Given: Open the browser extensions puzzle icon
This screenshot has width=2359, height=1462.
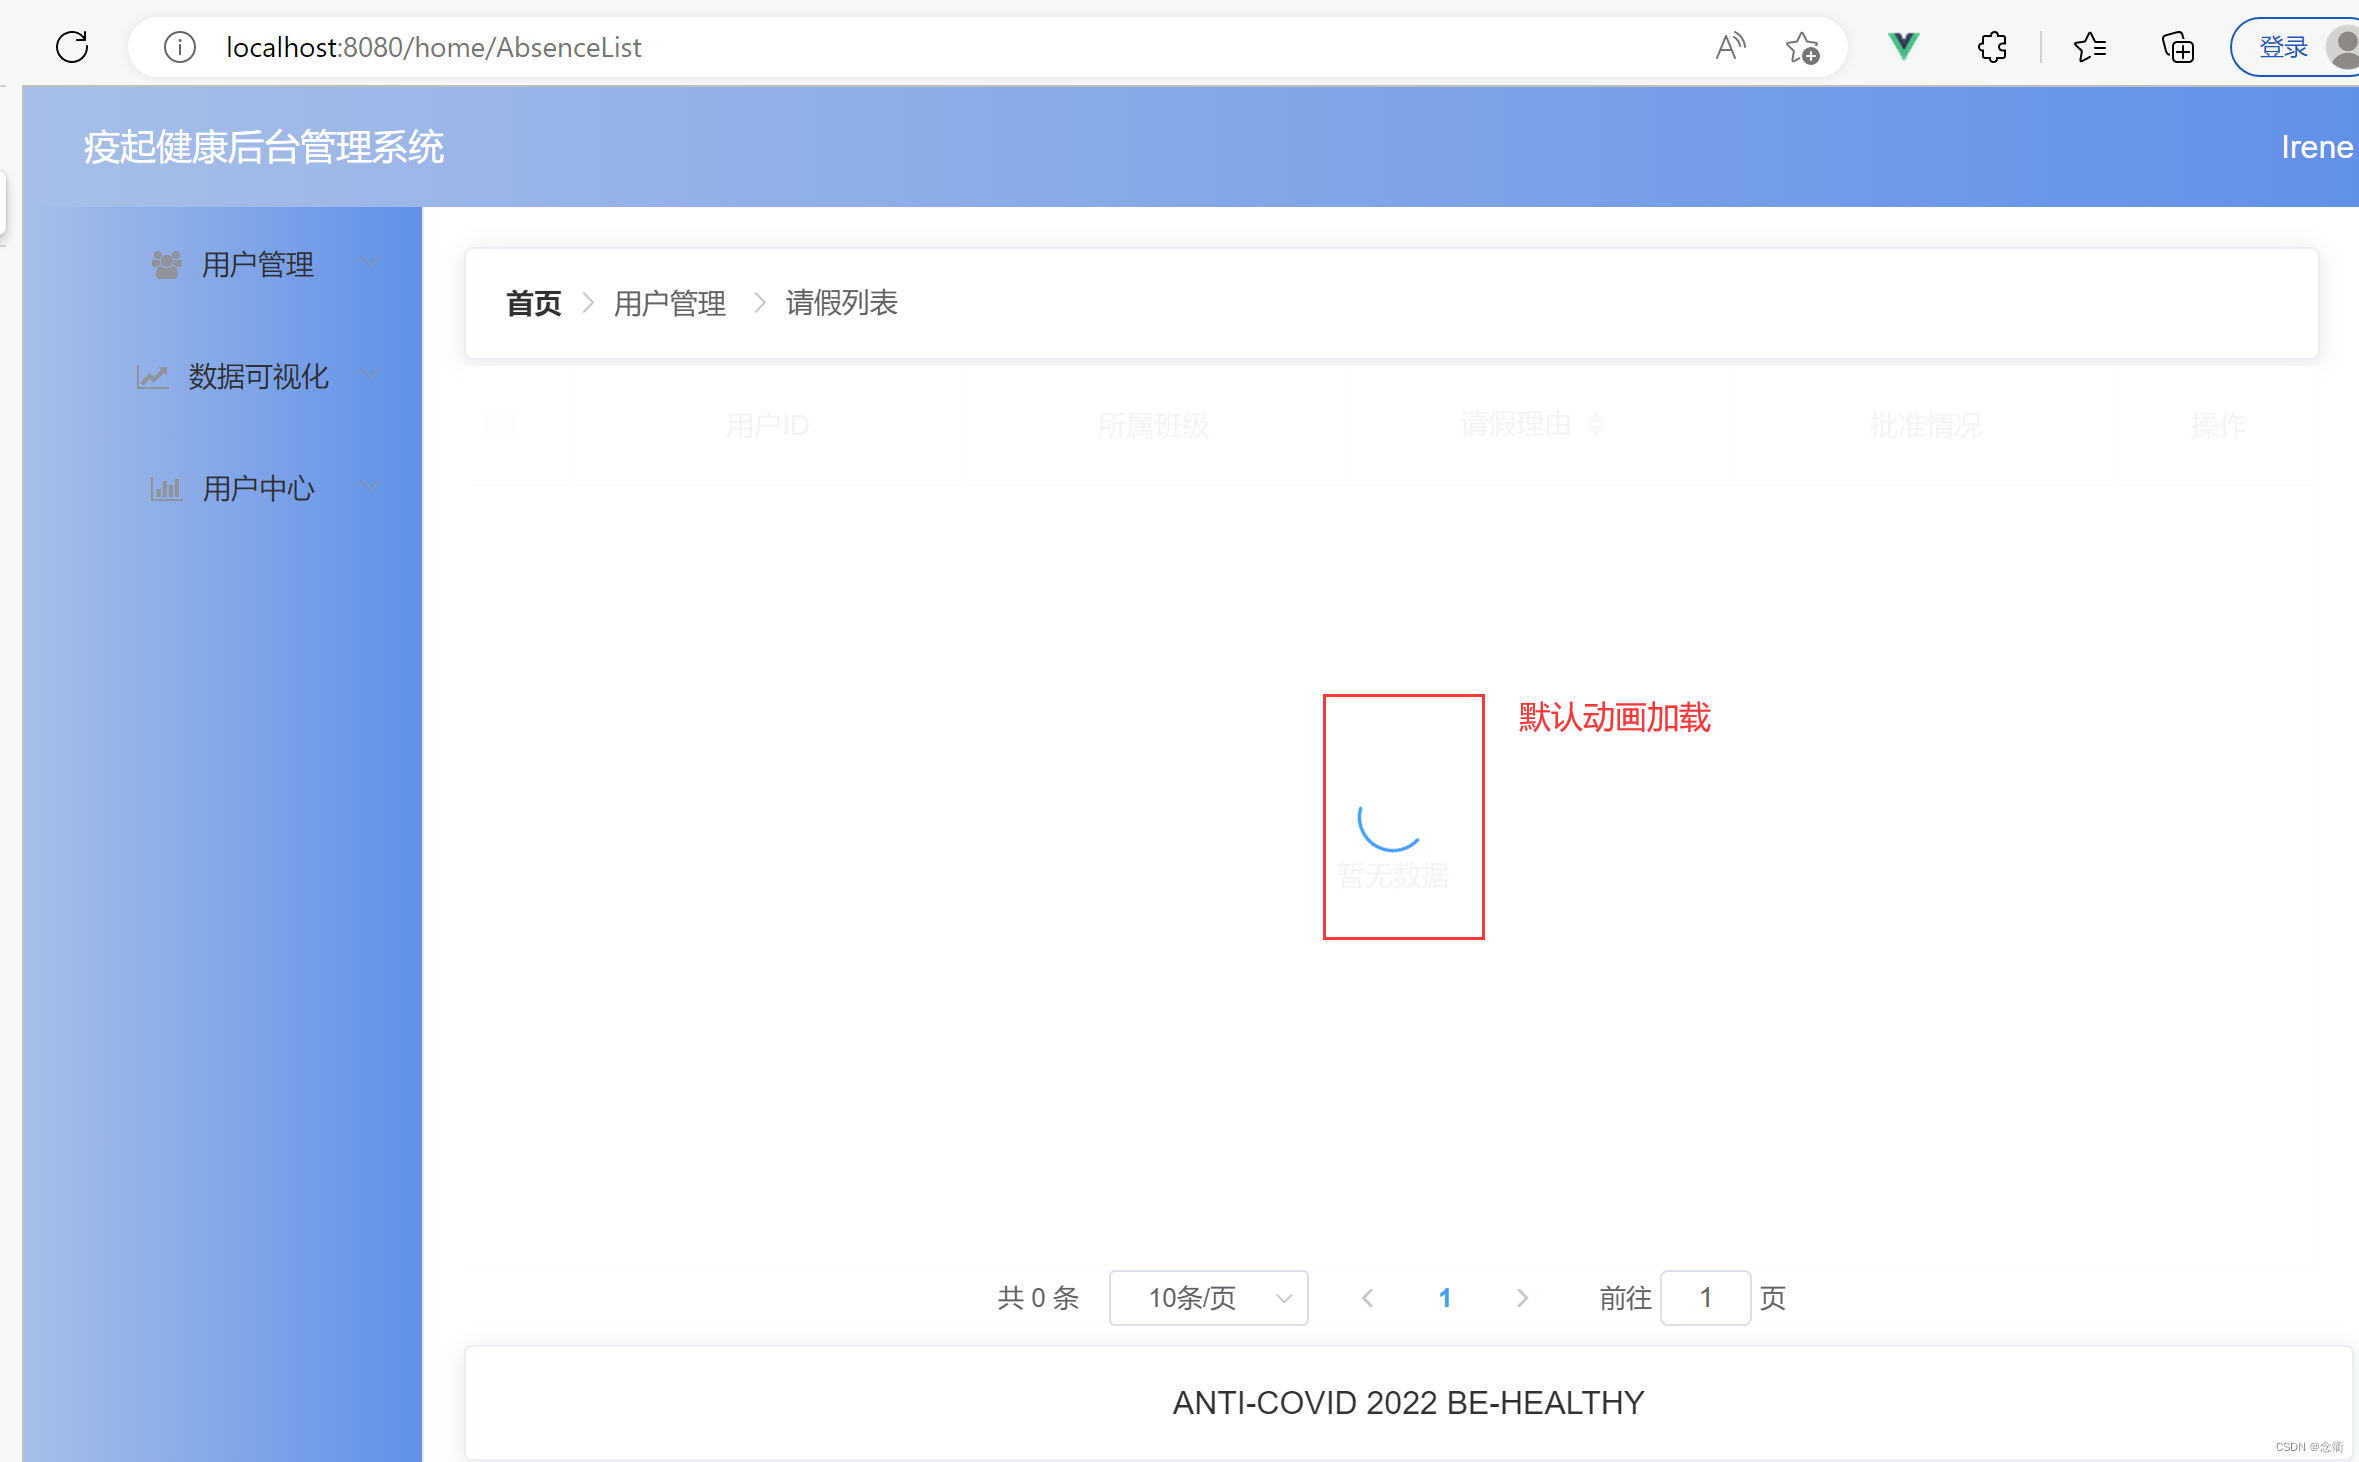Looking at the screenshot, I should 1992,46.
